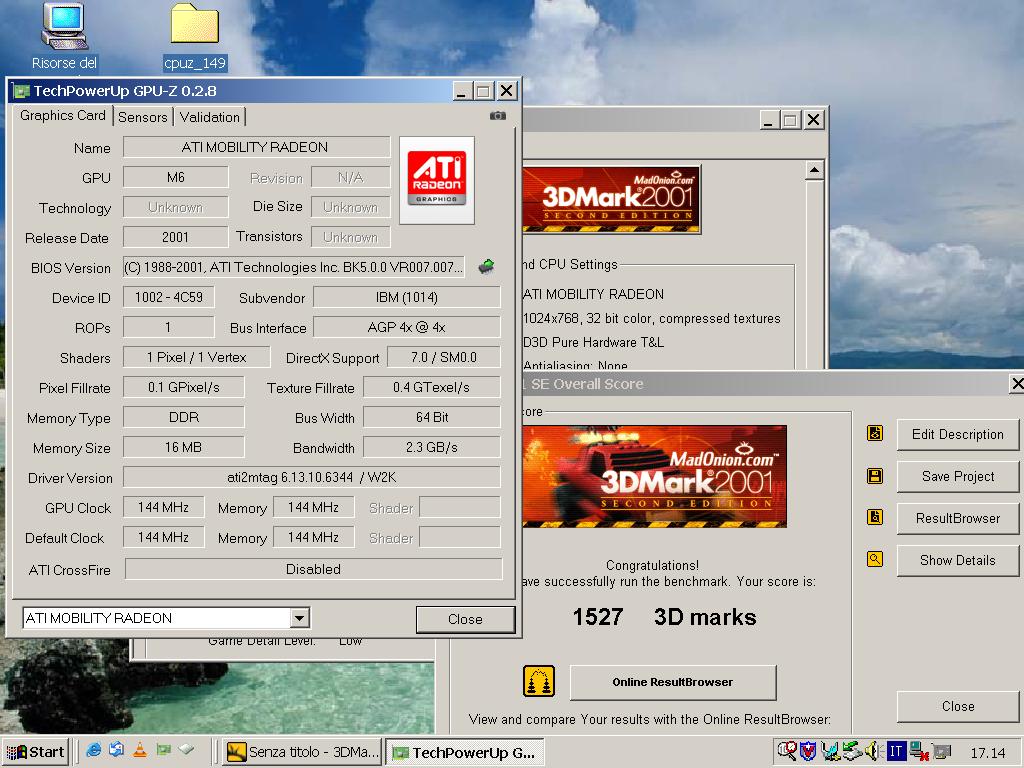Click the BIOS save chip icon
Screen dimensions: 1024x768
[487, 266]
